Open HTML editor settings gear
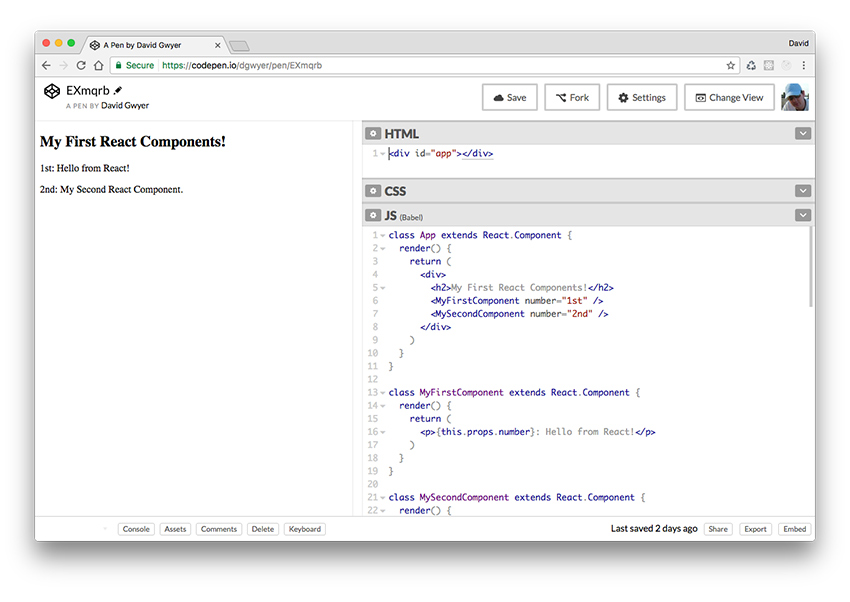The height and width of the screenshot is (602, 850). point(373,133)
